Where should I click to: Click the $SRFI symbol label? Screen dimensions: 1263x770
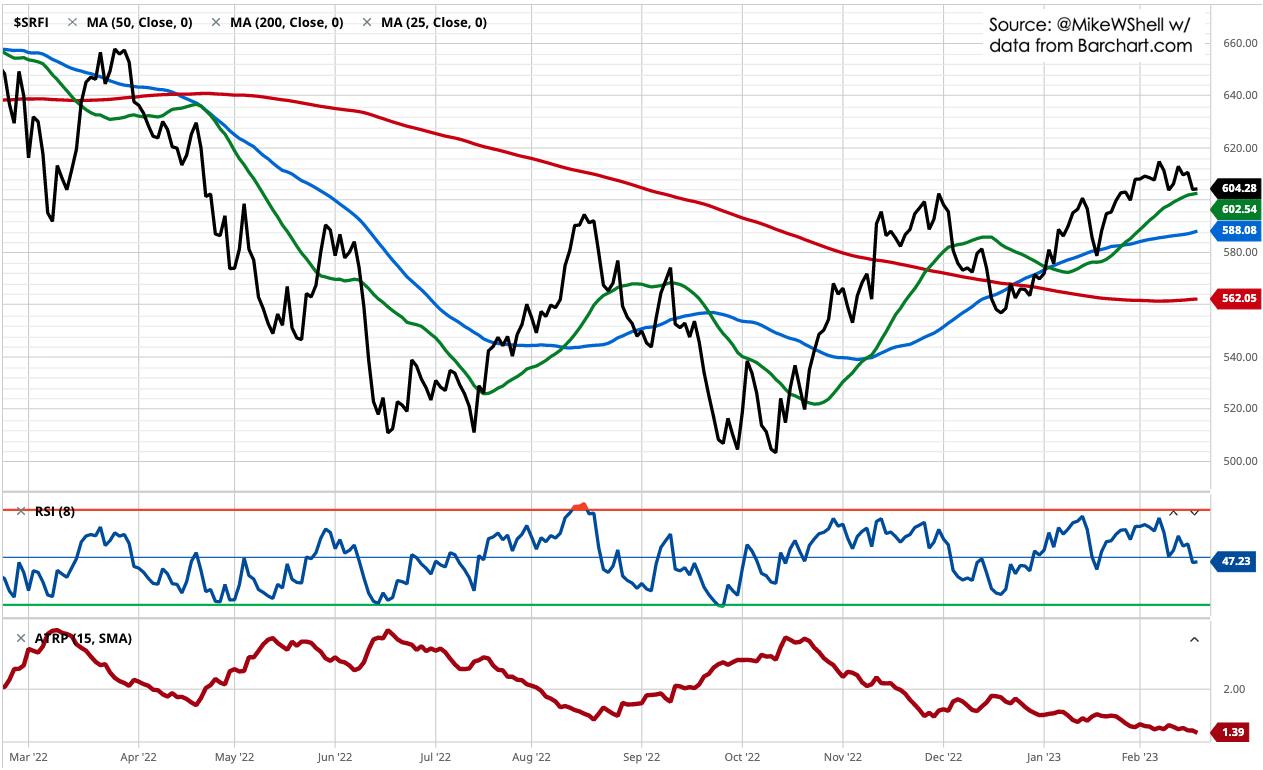pos(30,22)
